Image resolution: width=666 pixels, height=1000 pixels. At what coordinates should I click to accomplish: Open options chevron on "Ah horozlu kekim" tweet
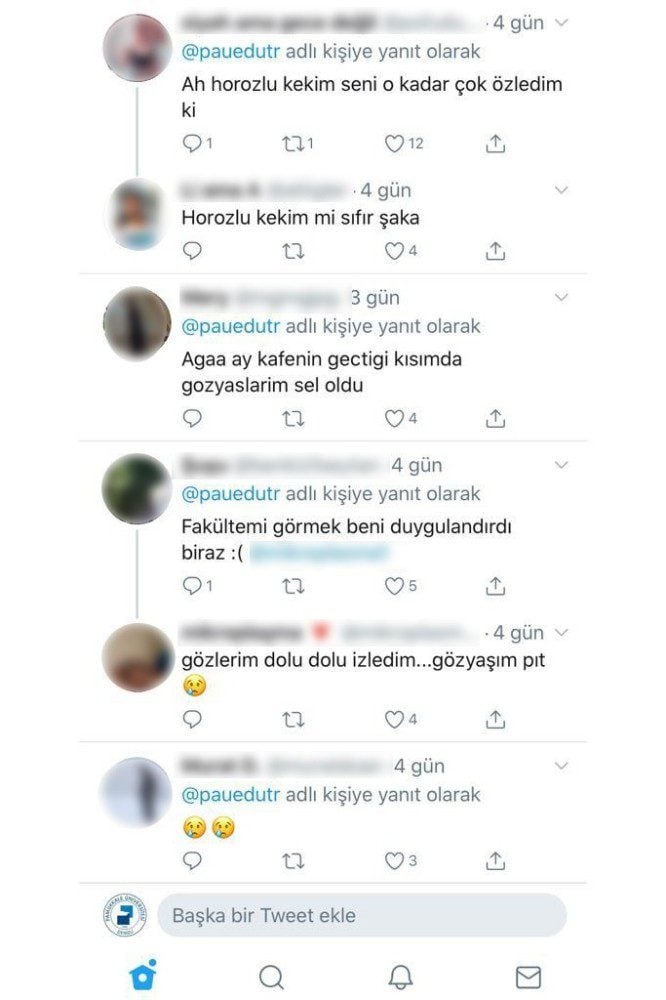(561, 22)
